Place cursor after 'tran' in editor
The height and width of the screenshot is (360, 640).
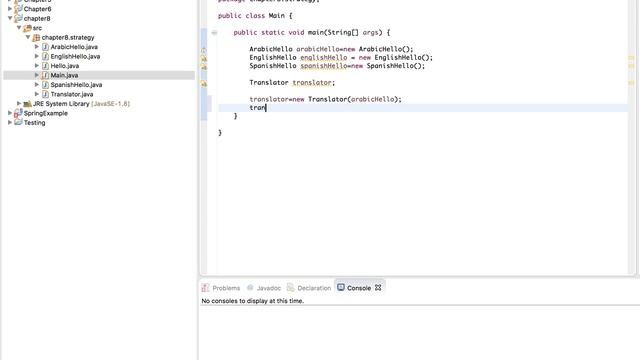coord(266,108)
